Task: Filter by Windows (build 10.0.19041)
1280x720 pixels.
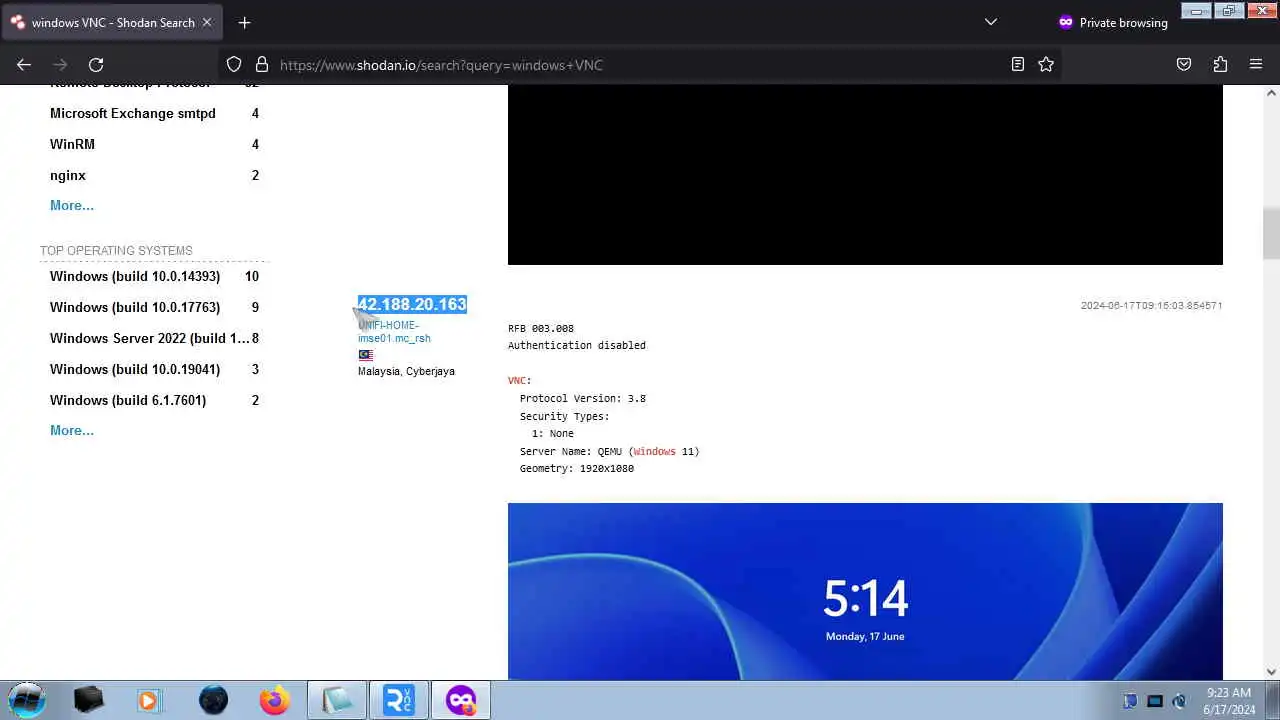Action: tap(135, 369)
